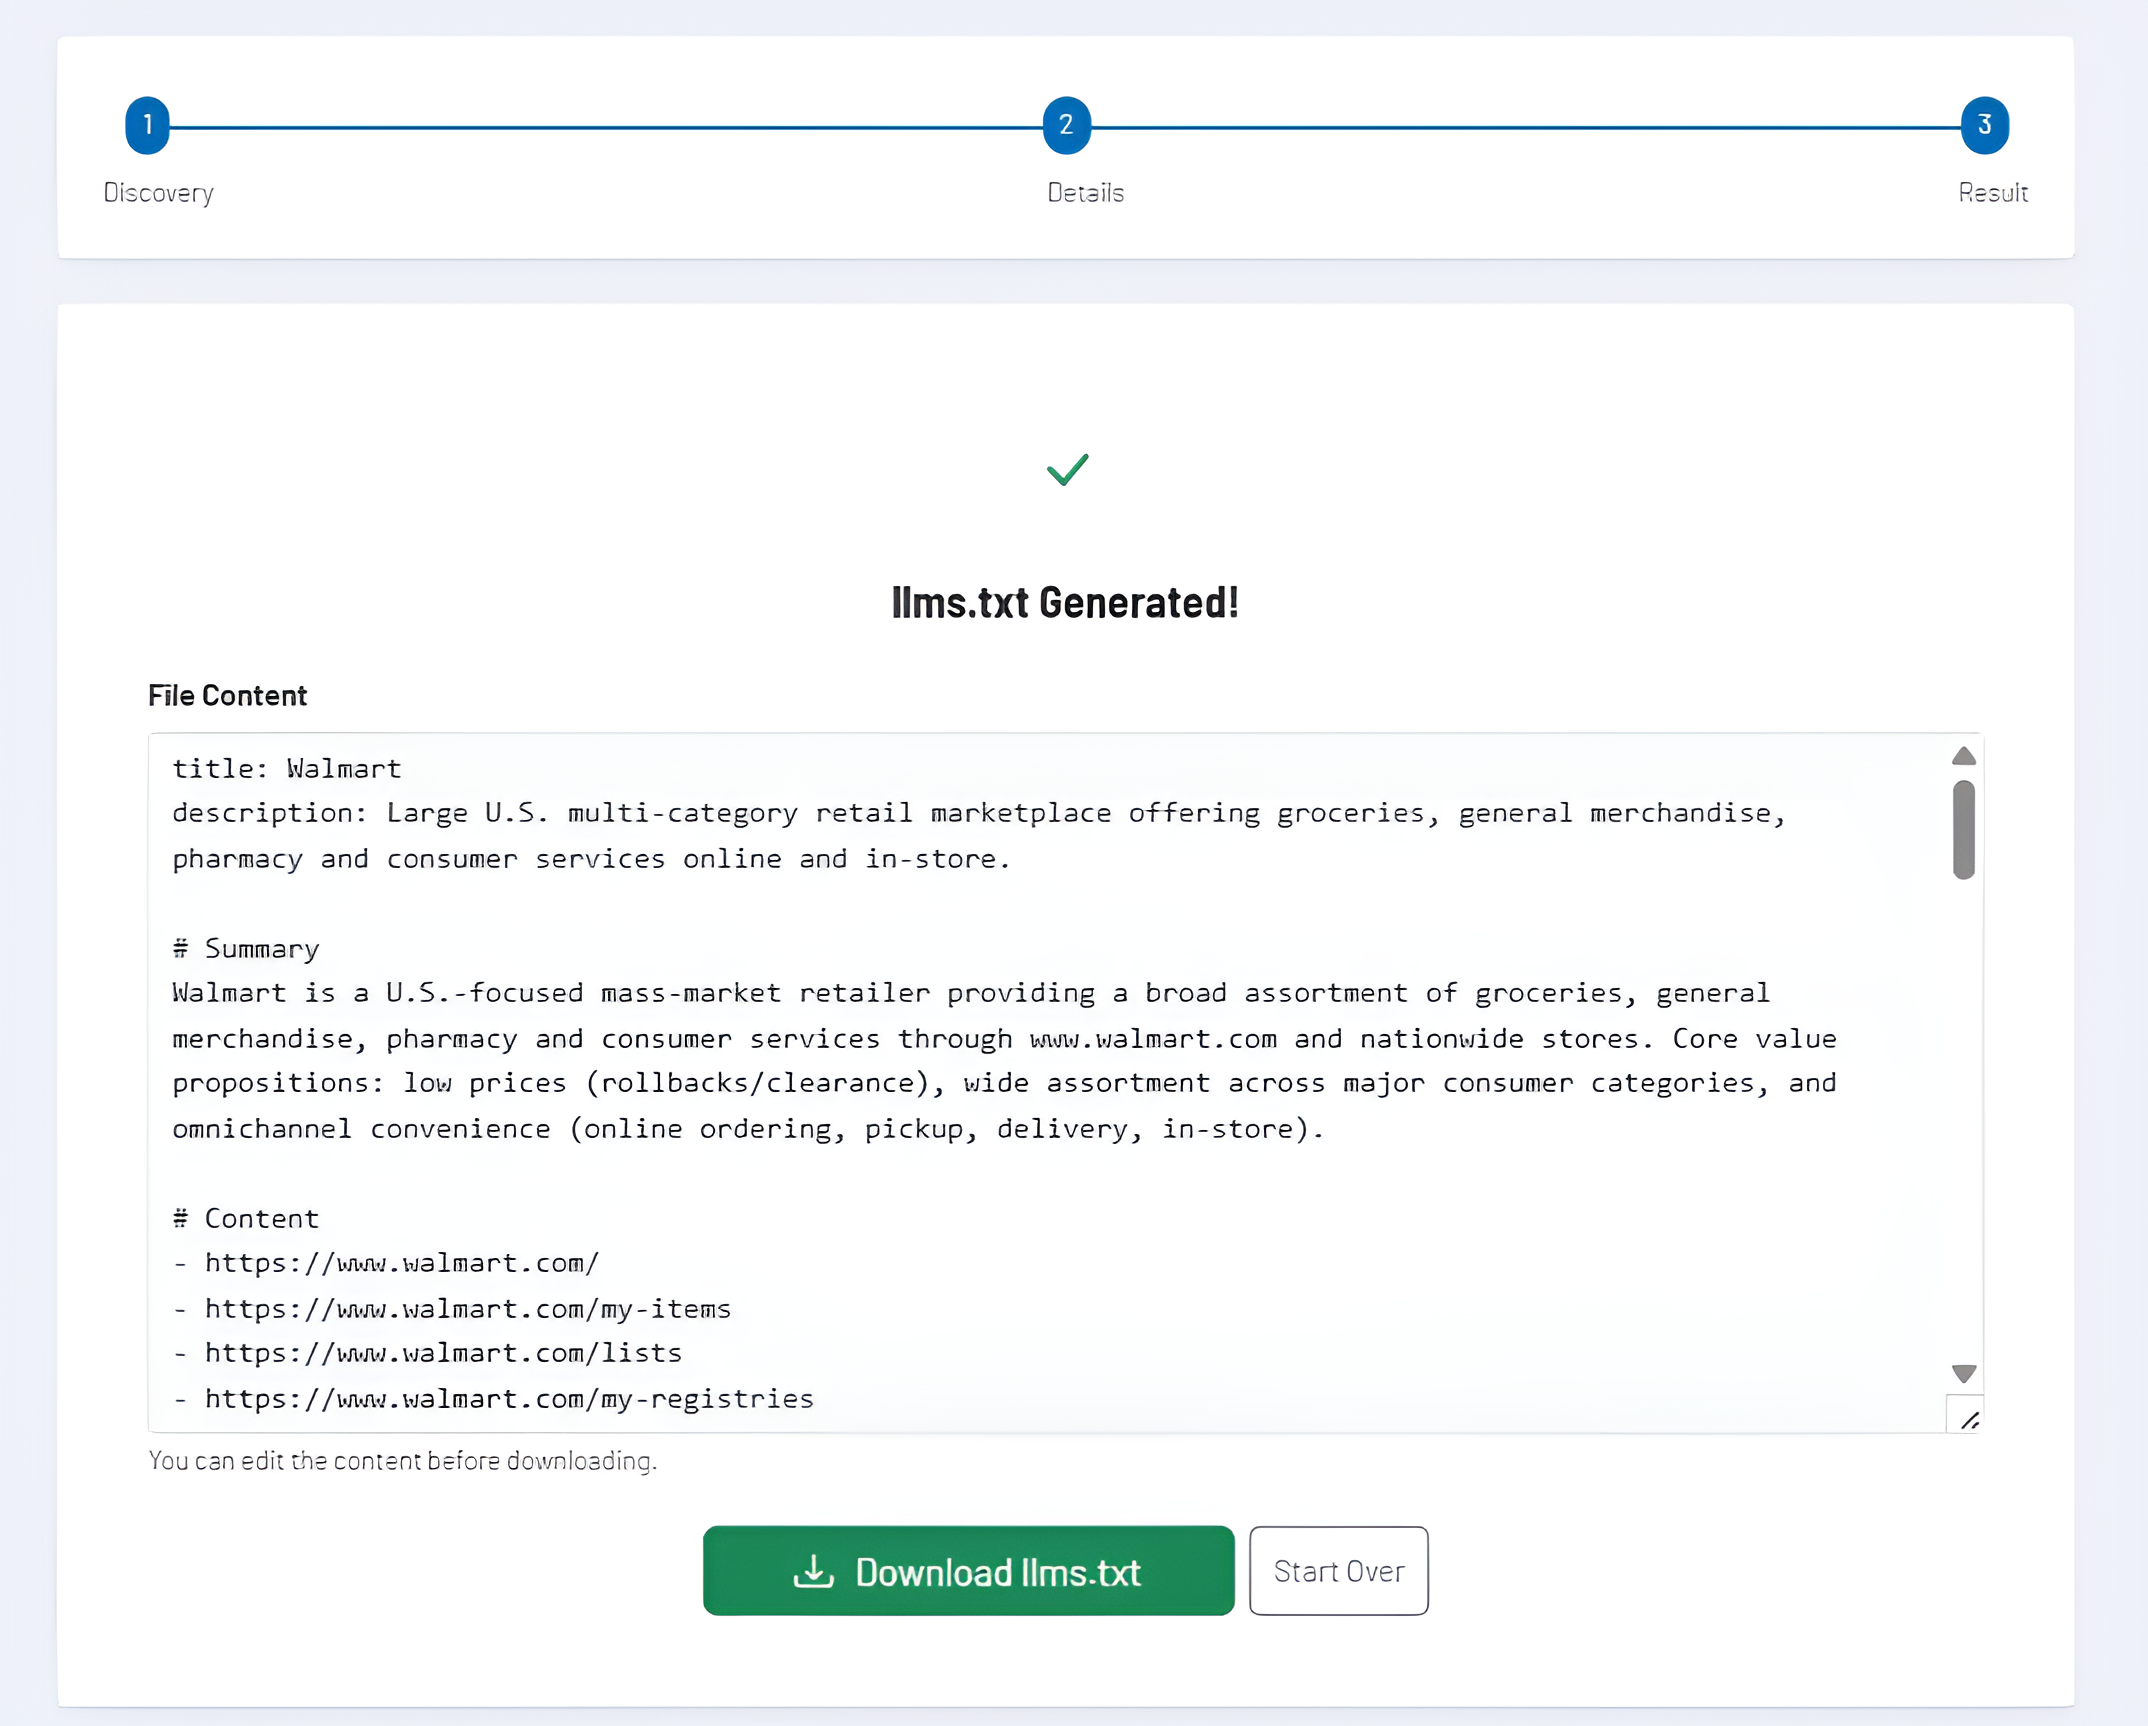Click the Download llms.txt button
Viewport: 2148px width, 1726px height.
[968, 1570]
